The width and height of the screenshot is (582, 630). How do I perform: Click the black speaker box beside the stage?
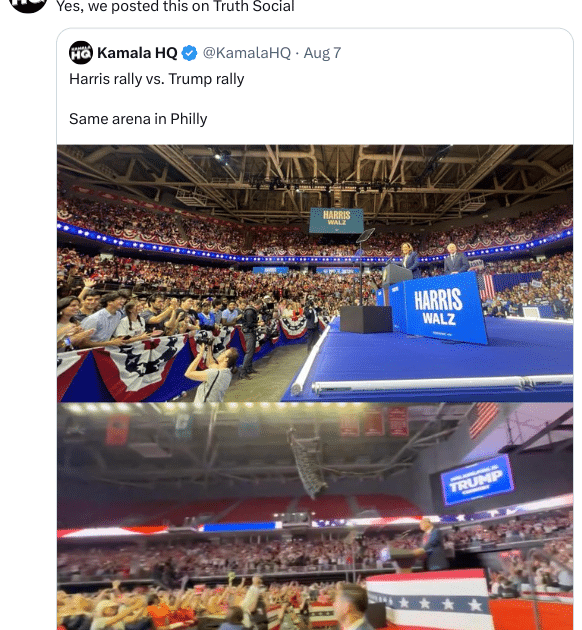coord(366,319)
